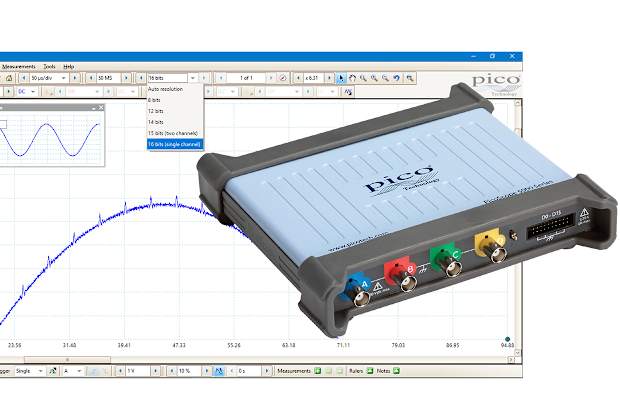Decrease trigger threshold left arrow
620x413 pixels.
120,371
